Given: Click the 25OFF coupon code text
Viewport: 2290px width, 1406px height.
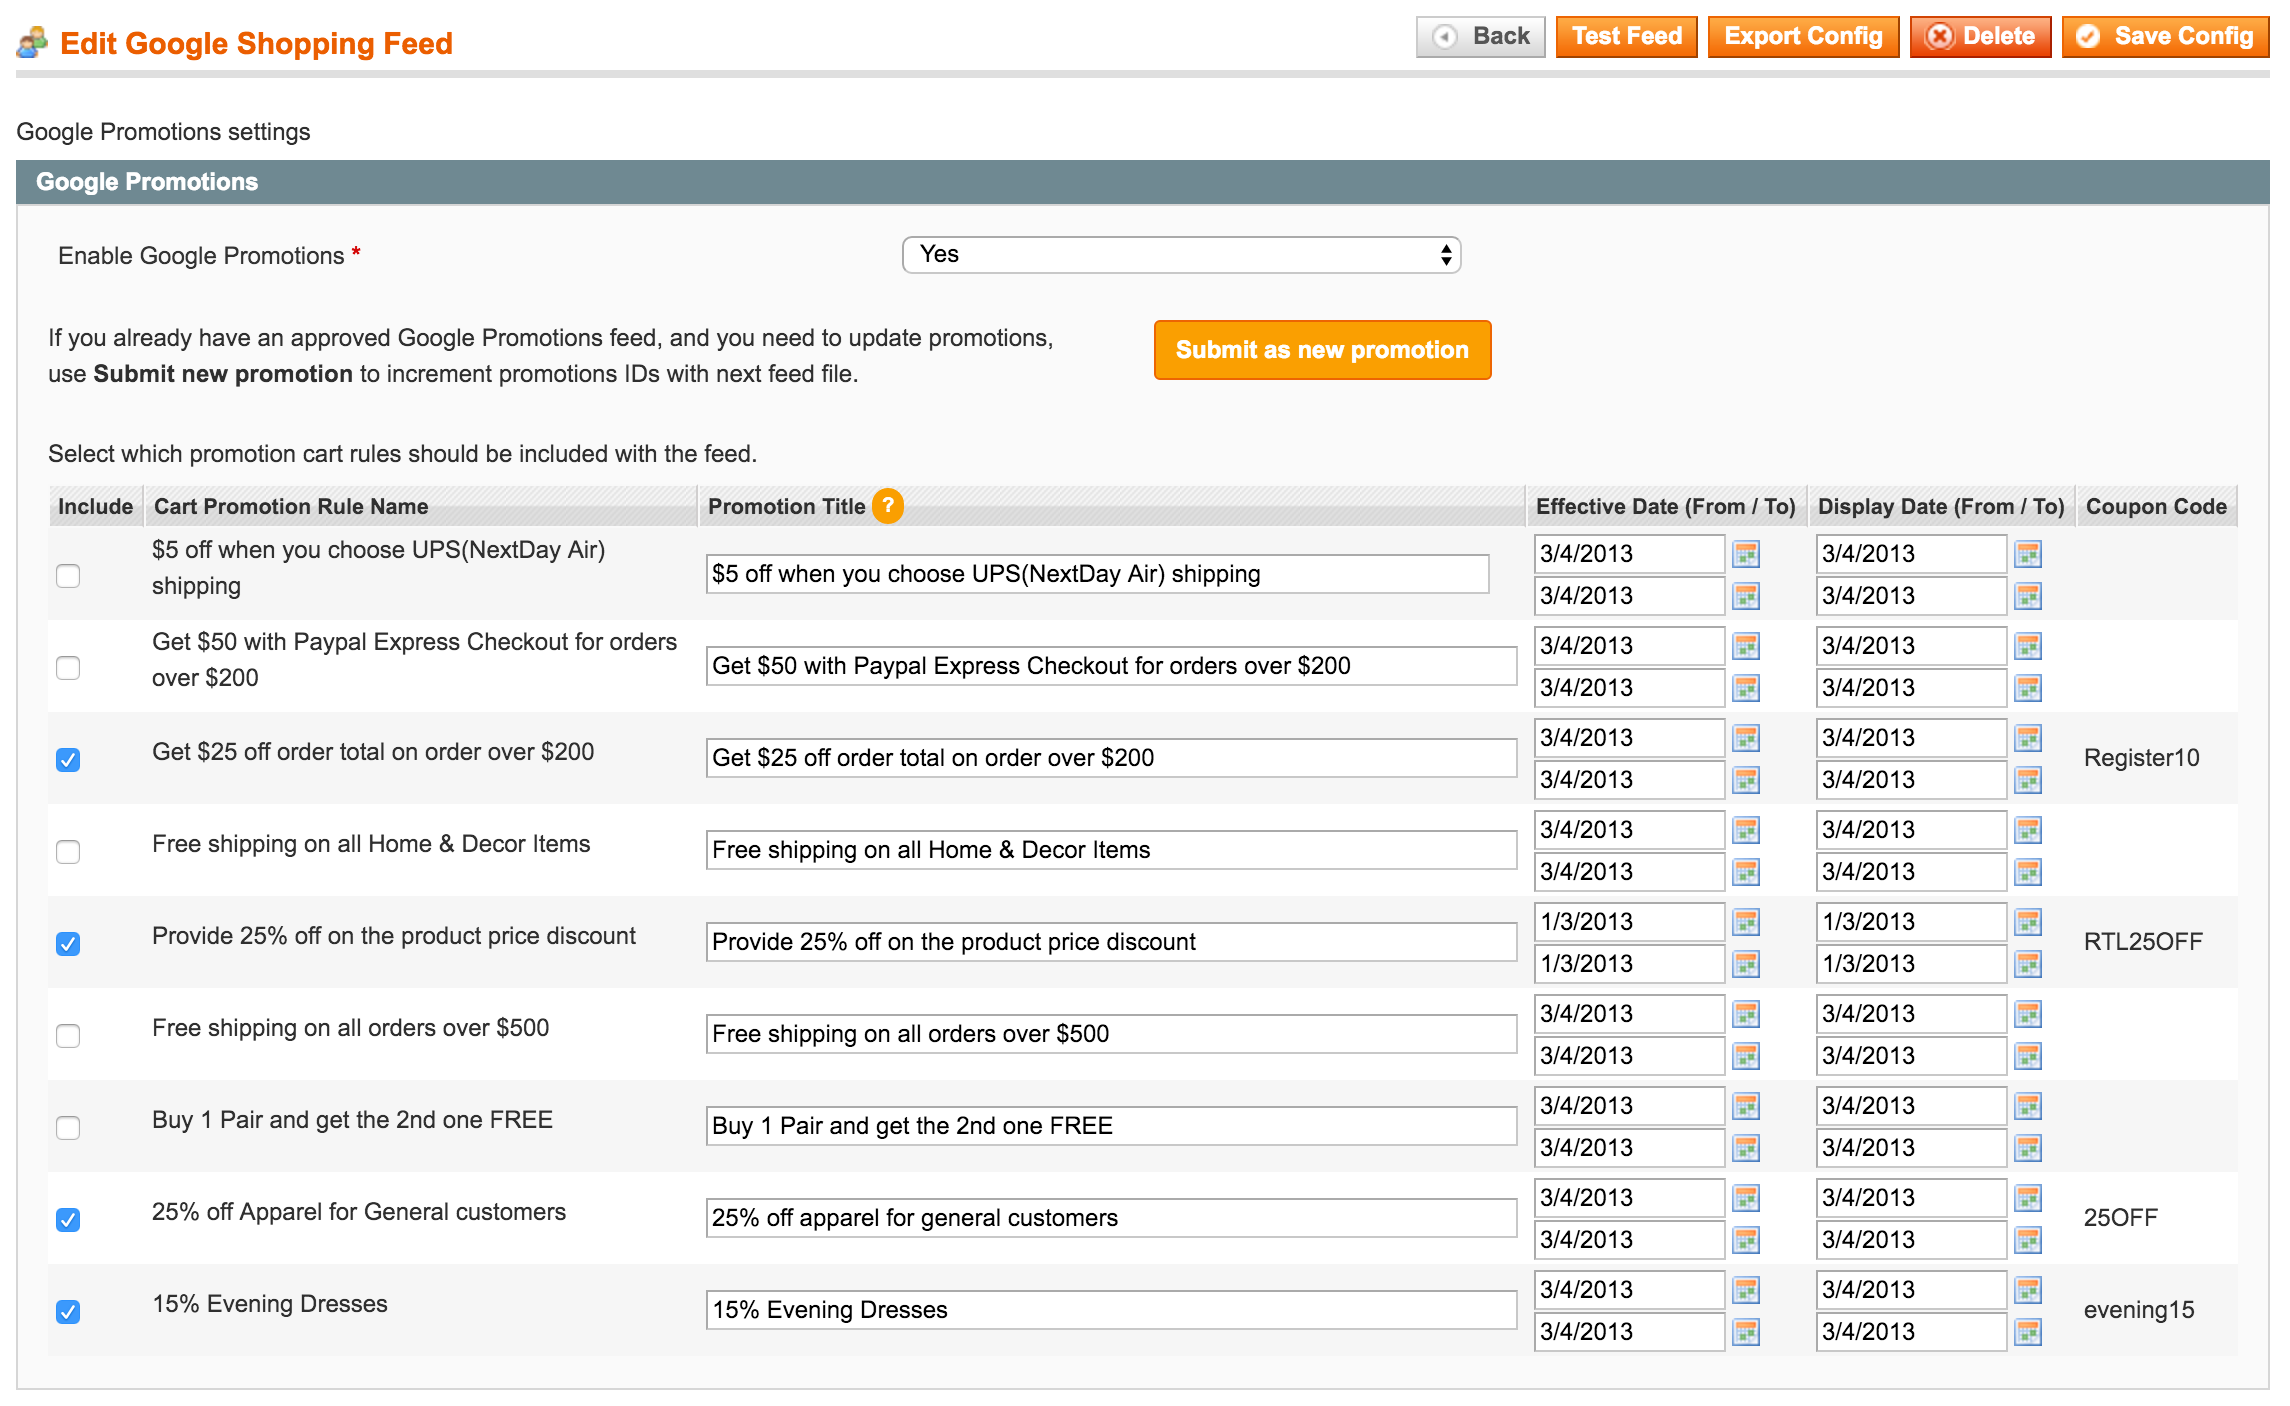Looking at the screenshot, I should 2120,1218.
